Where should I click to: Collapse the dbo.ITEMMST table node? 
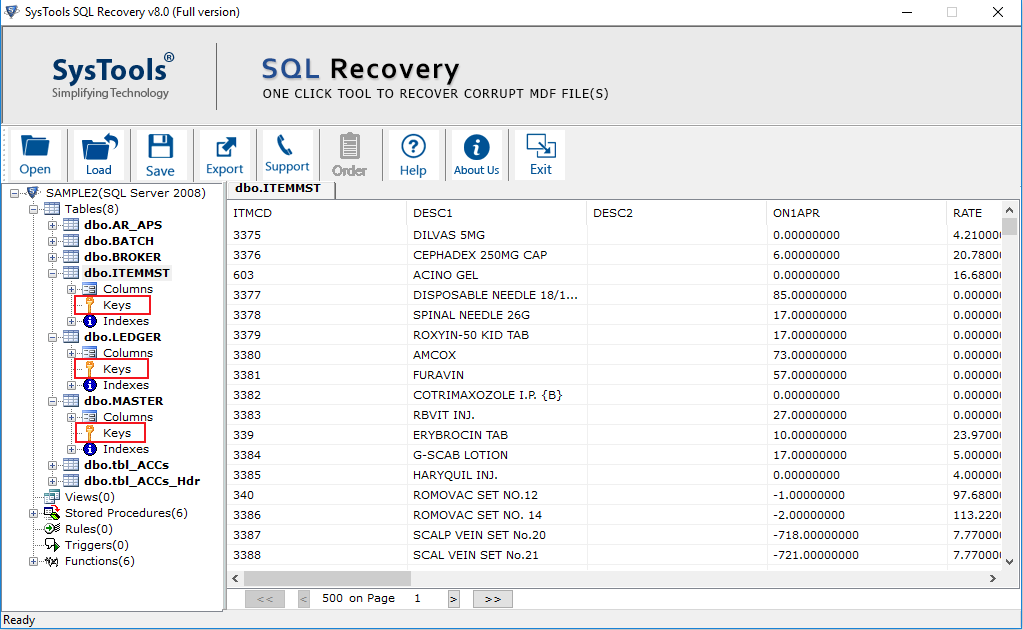coord(52,273)
